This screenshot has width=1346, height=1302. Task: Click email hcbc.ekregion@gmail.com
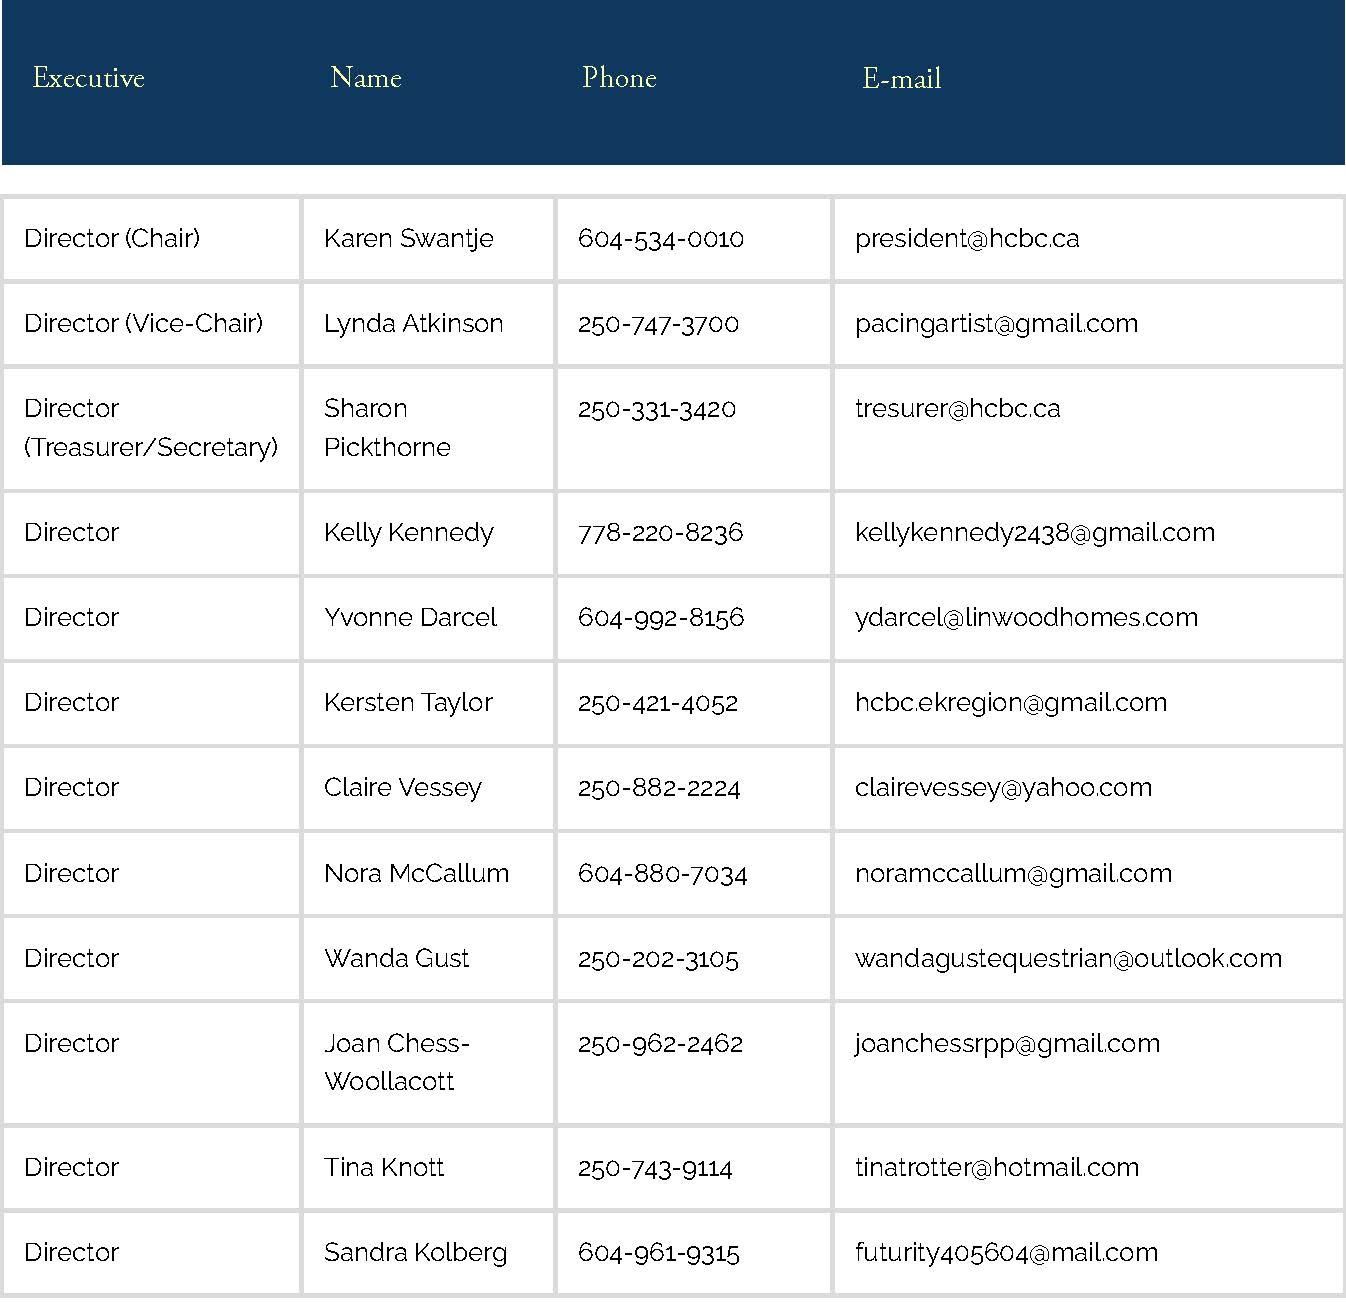pos(1011,702)
